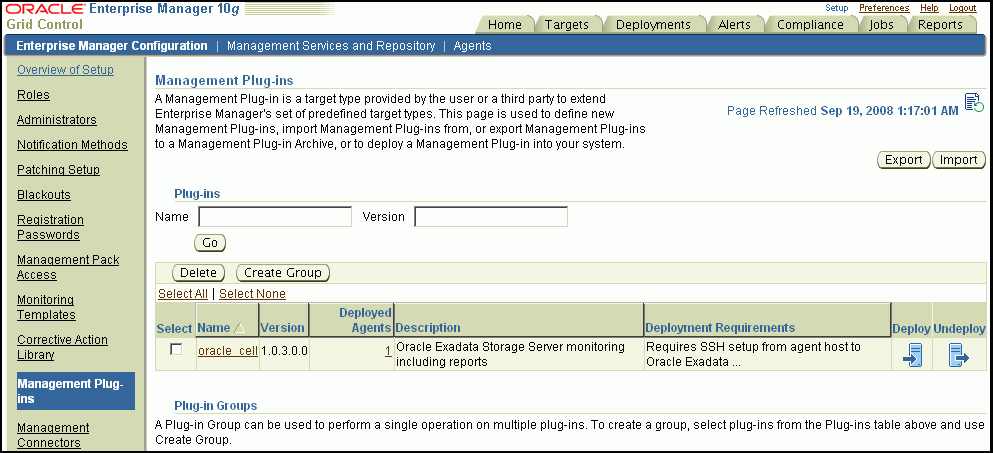Open Management Connectors in sidebar

tap(53, 435)
